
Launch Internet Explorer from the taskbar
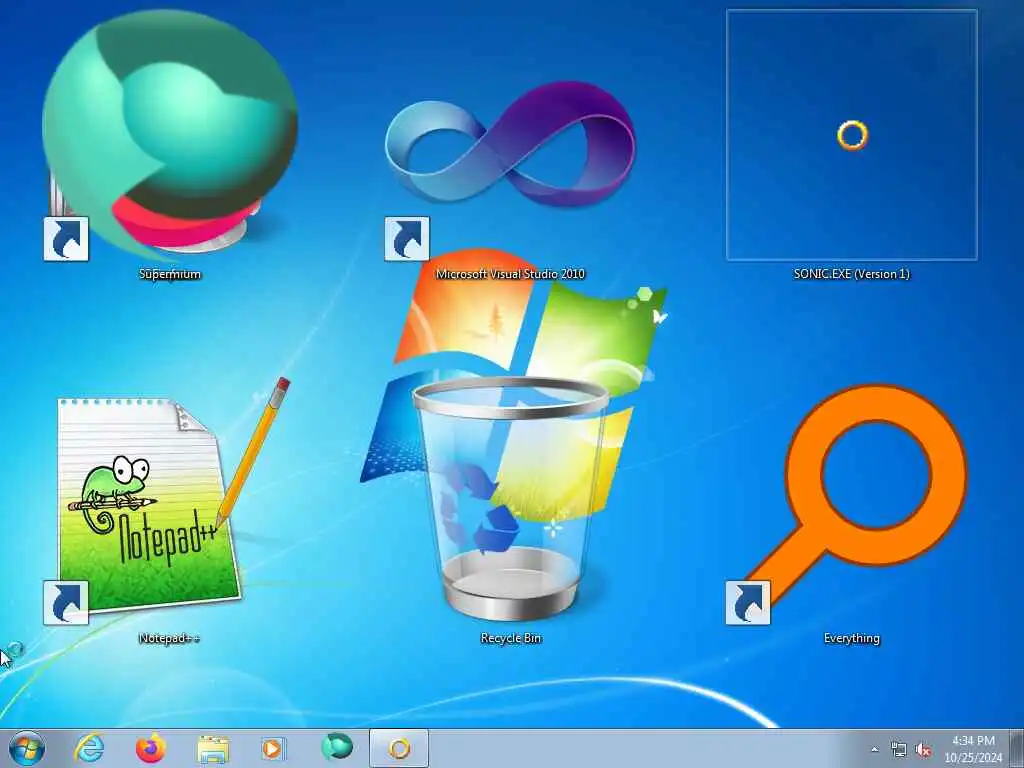click(x=89, y=748)
